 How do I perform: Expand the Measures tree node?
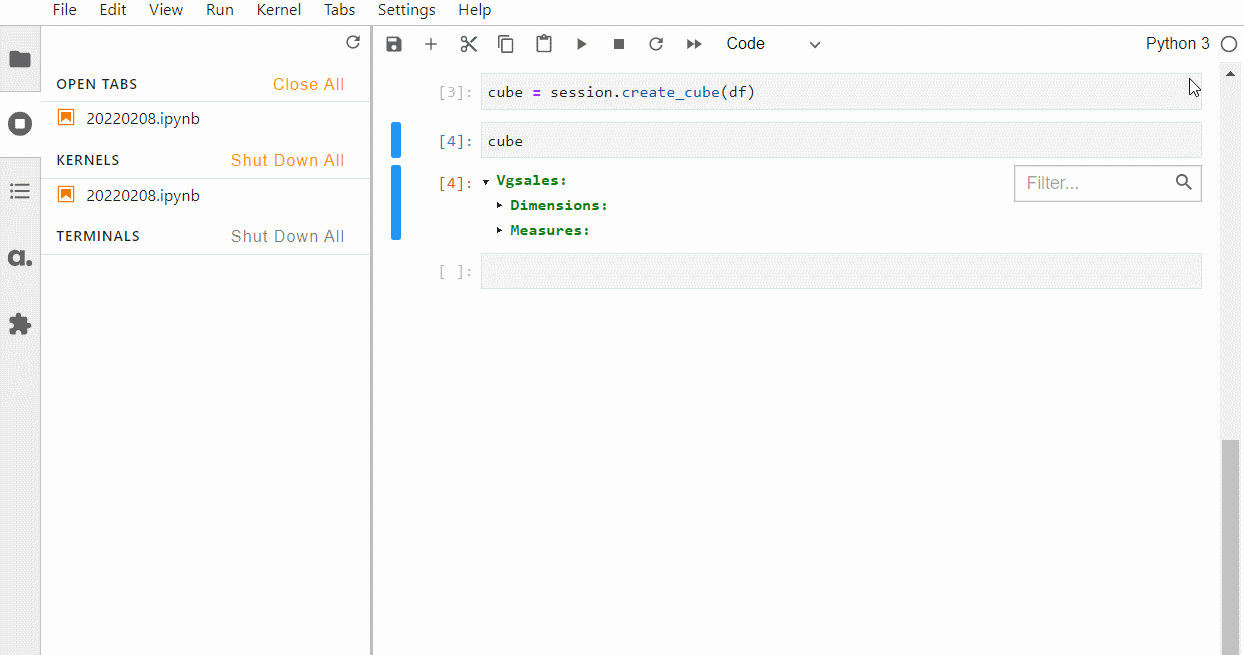tap(500, 230)
